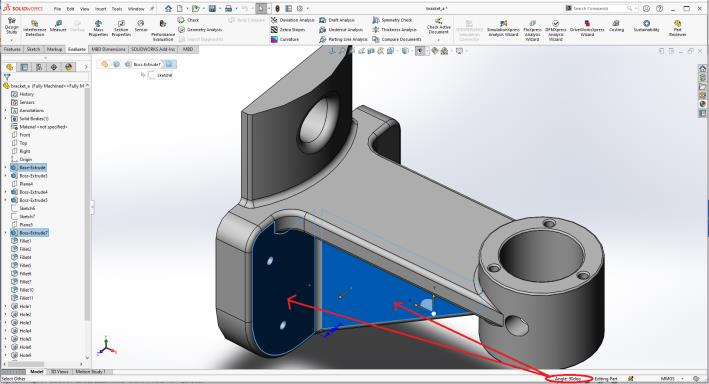The width and height of the screenshot is (709, 384).
Task: Switch to the PropertyManager panel tab
Action: click(24, 67)
